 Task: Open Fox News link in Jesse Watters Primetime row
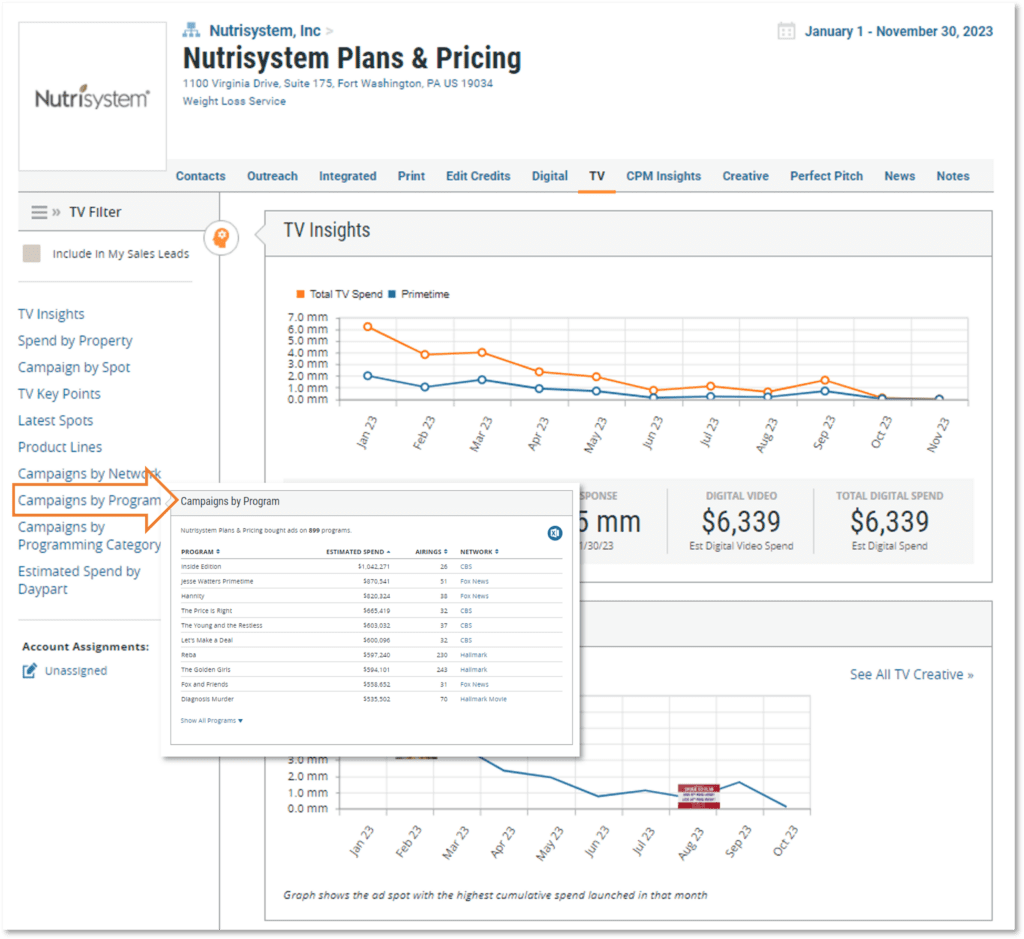[474, 581]
